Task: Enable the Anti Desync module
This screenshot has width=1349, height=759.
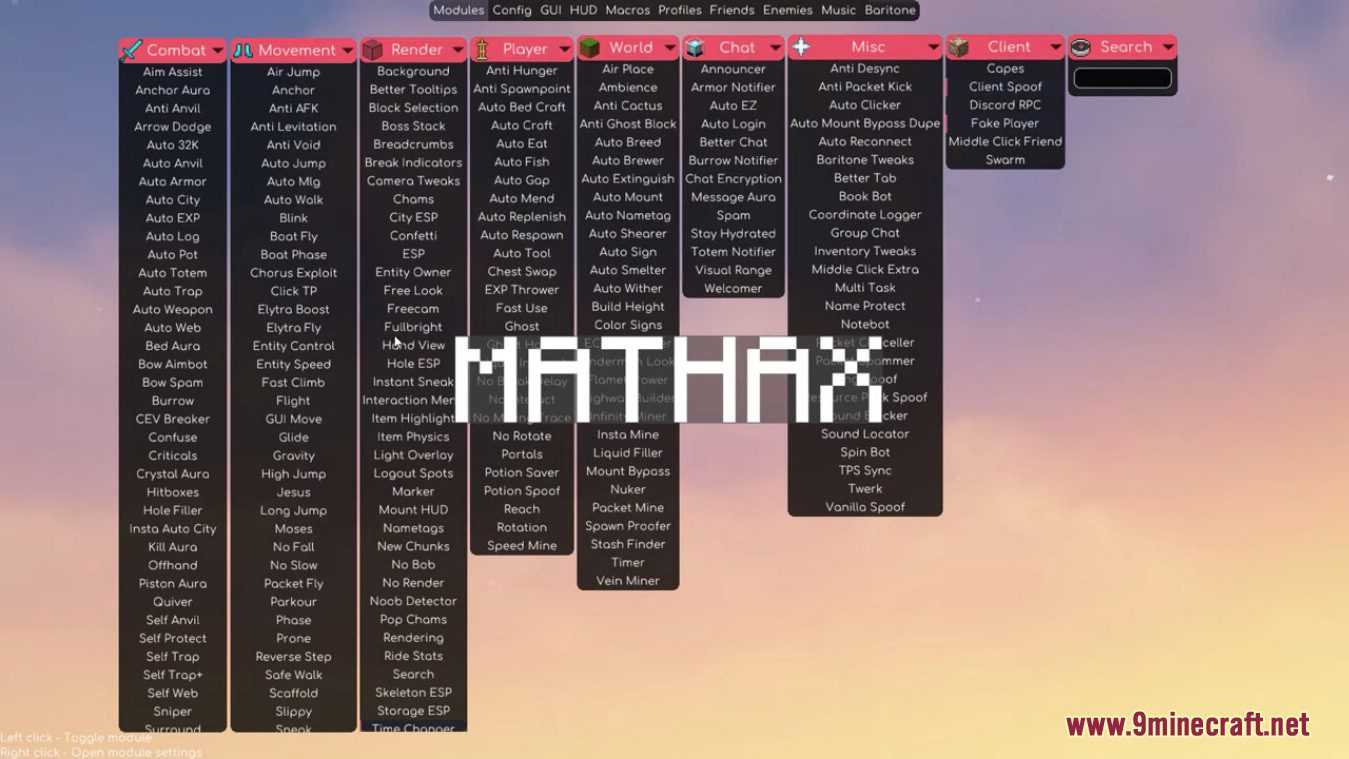Action: click(865, 69)
